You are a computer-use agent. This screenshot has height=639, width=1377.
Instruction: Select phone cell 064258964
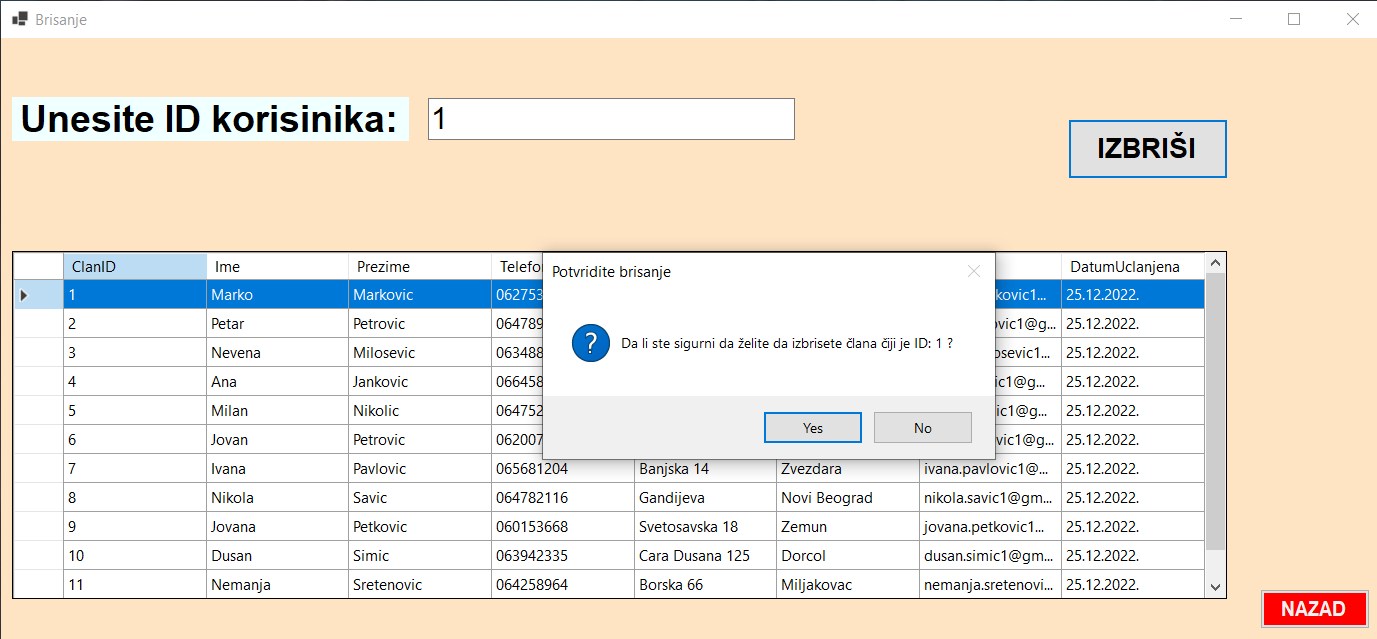[x=563, y=585]
